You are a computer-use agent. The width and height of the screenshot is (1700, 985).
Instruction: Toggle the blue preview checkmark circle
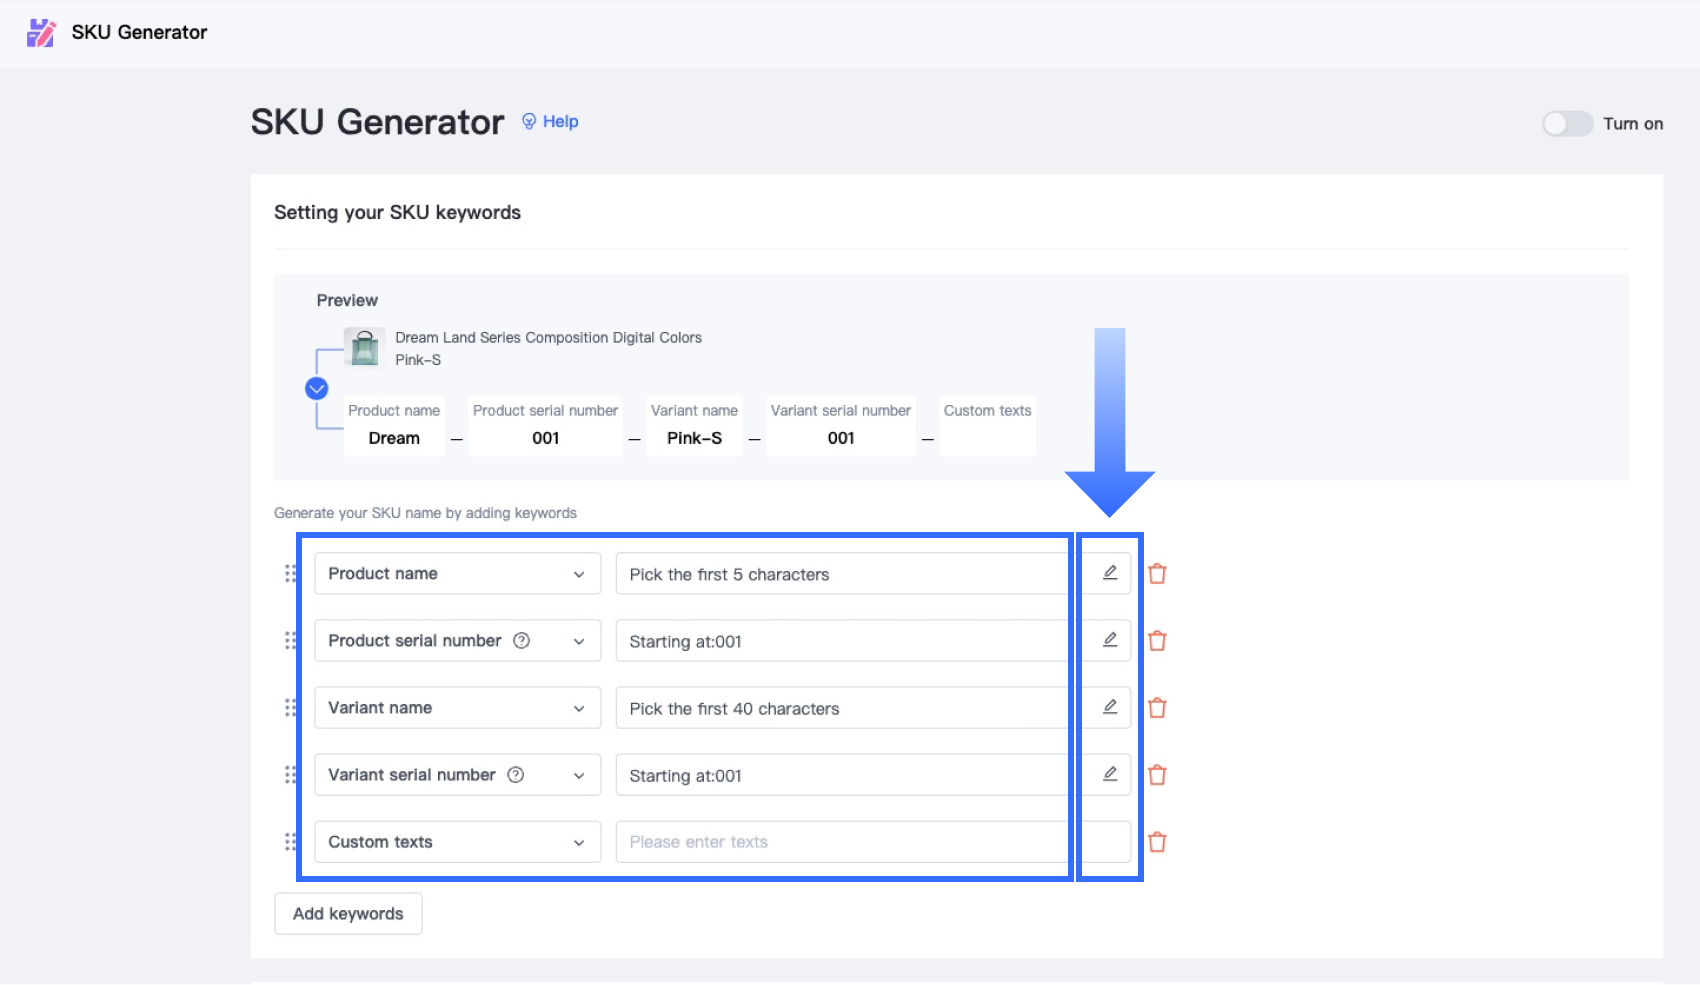317,389
